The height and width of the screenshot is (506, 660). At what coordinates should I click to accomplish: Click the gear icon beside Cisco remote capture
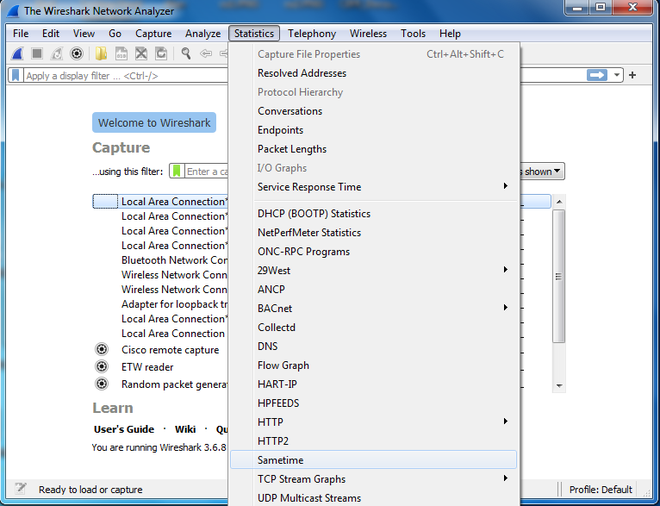101,349
